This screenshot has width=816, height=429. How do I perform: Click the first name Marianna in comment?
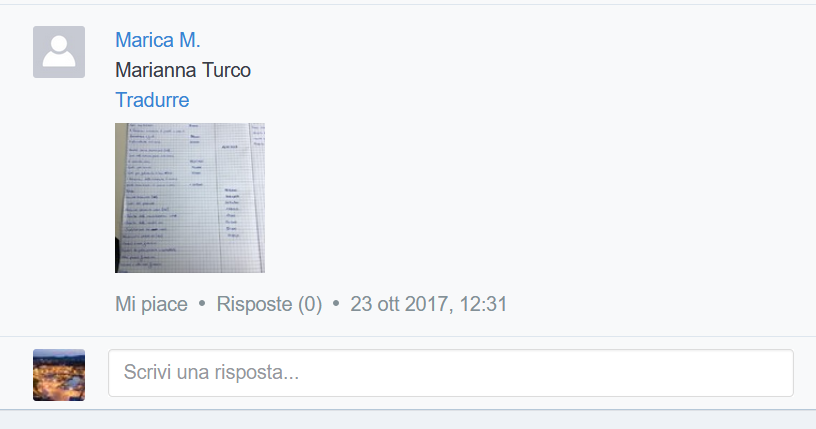[x=156, y=70]
